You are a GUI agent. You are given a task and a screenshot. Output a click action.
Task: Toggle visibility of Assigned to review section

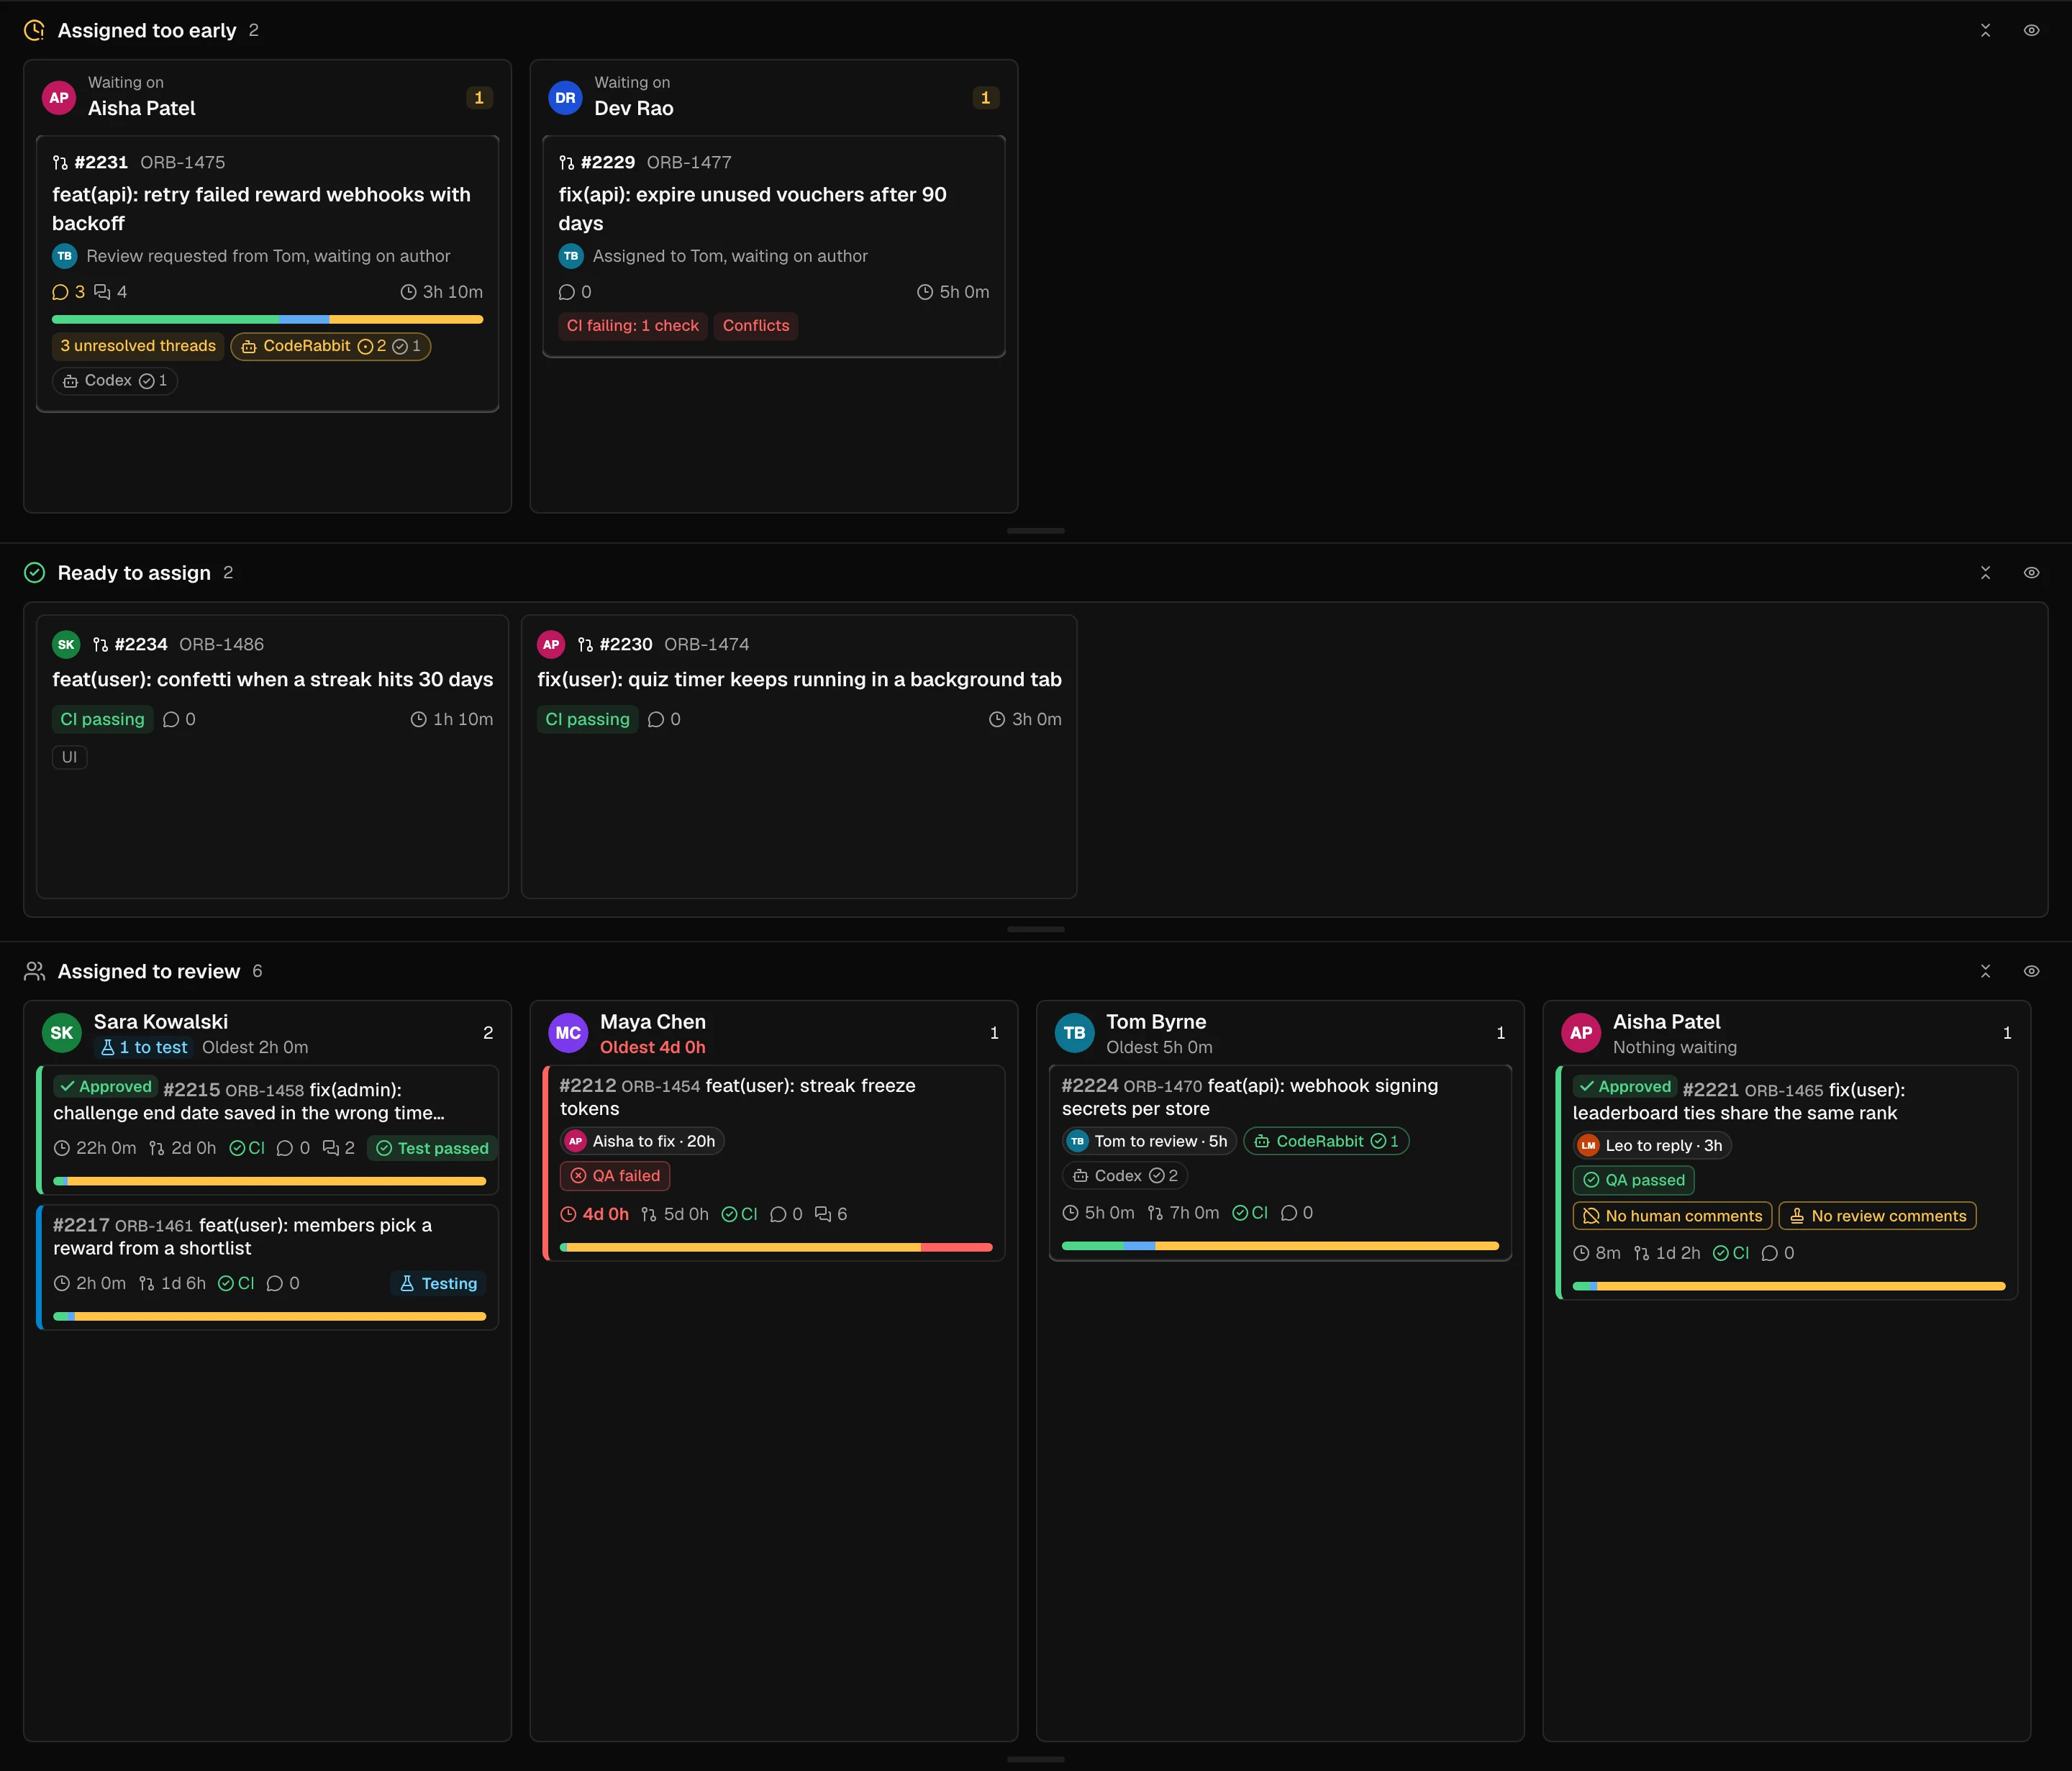[x=2031, y=971]
